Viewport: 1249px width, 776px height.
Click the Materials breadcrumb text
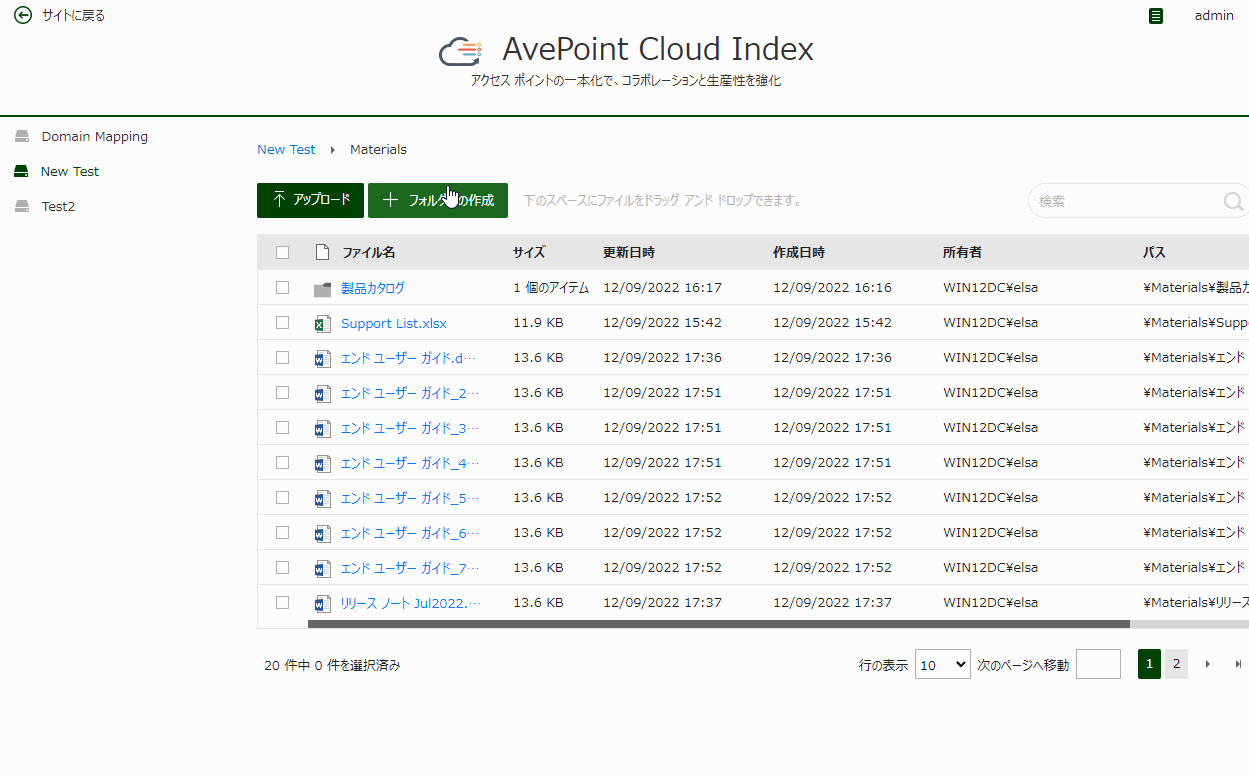[378, 149]
